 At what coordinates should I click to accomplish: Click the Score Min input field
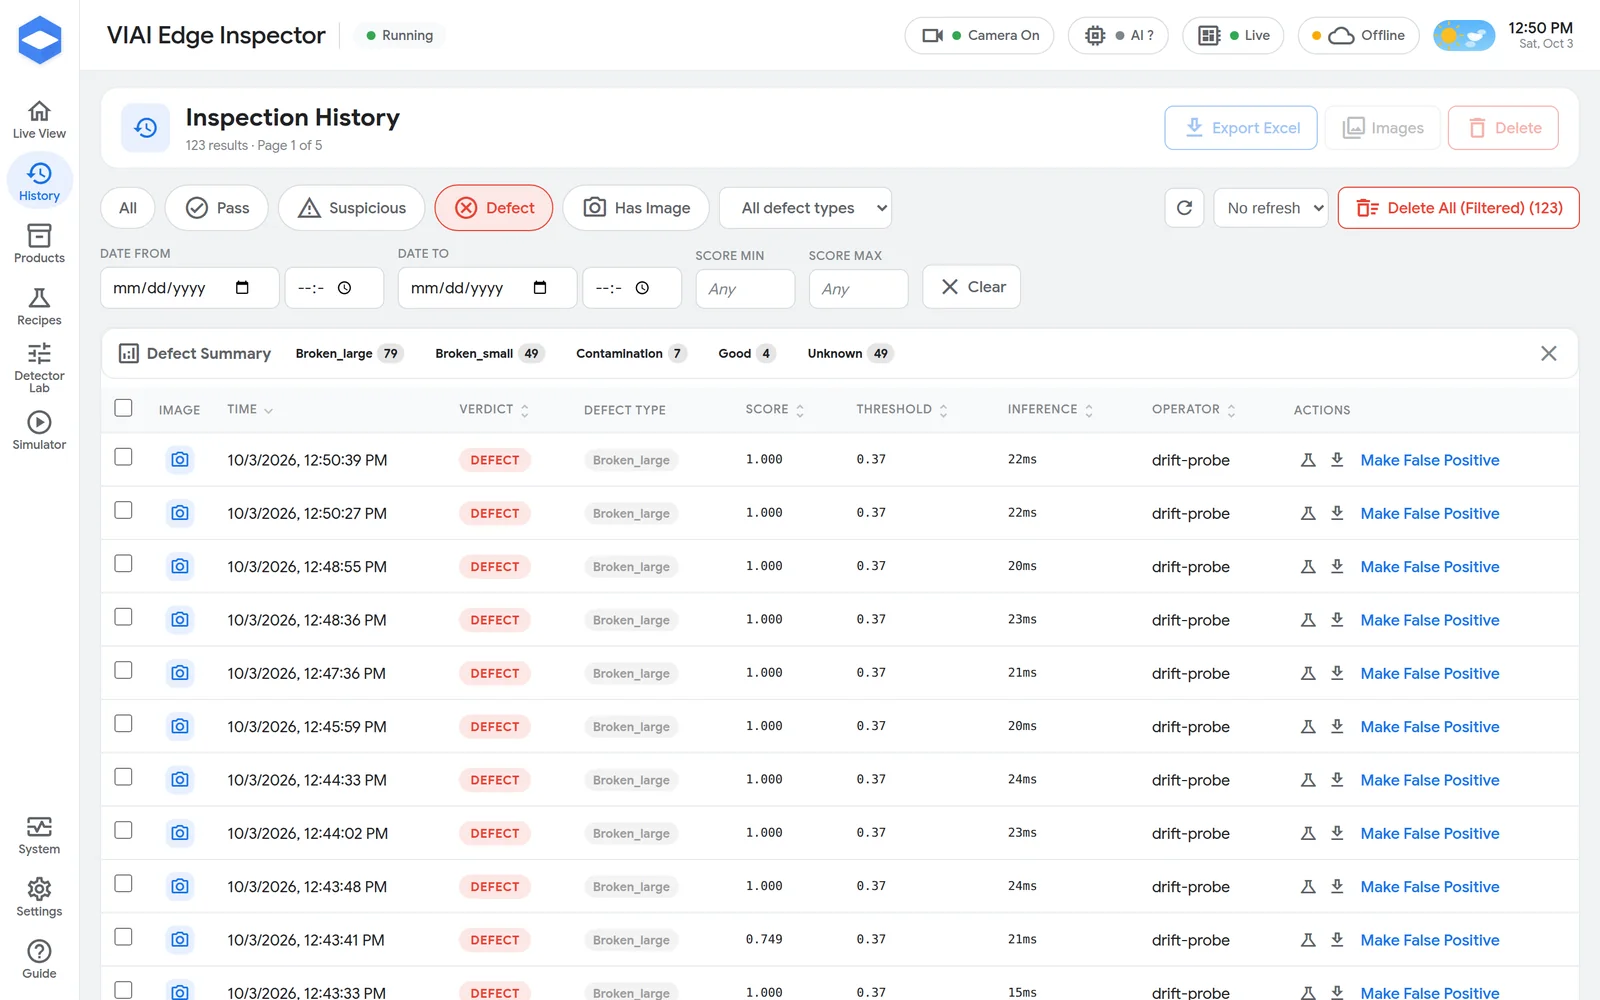click(x=746, y=289)
